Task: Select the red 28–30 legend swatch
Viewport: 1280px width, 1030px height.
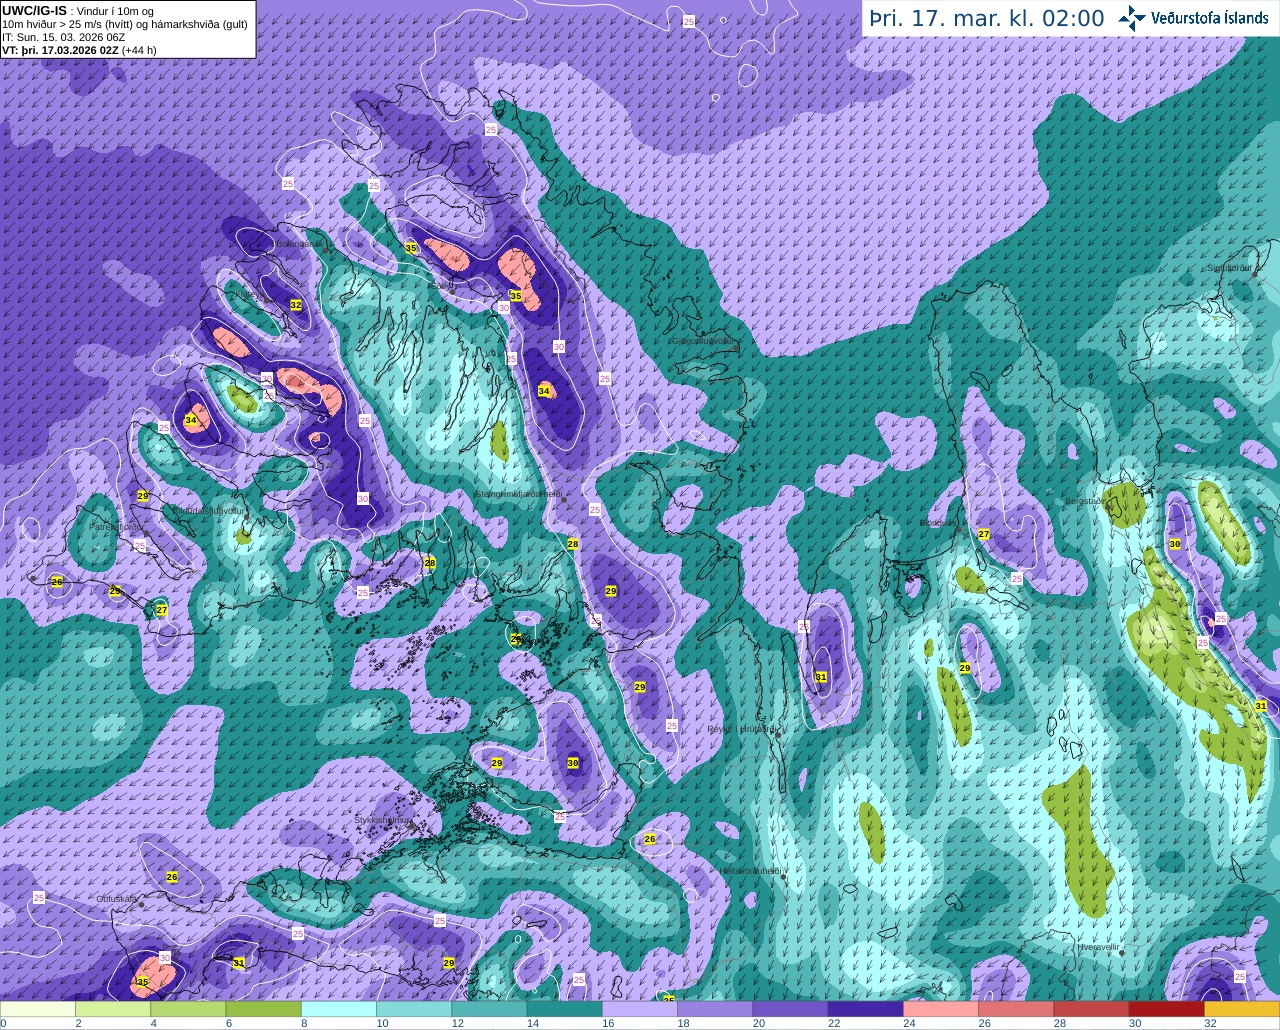Action: (1090, 1009)
